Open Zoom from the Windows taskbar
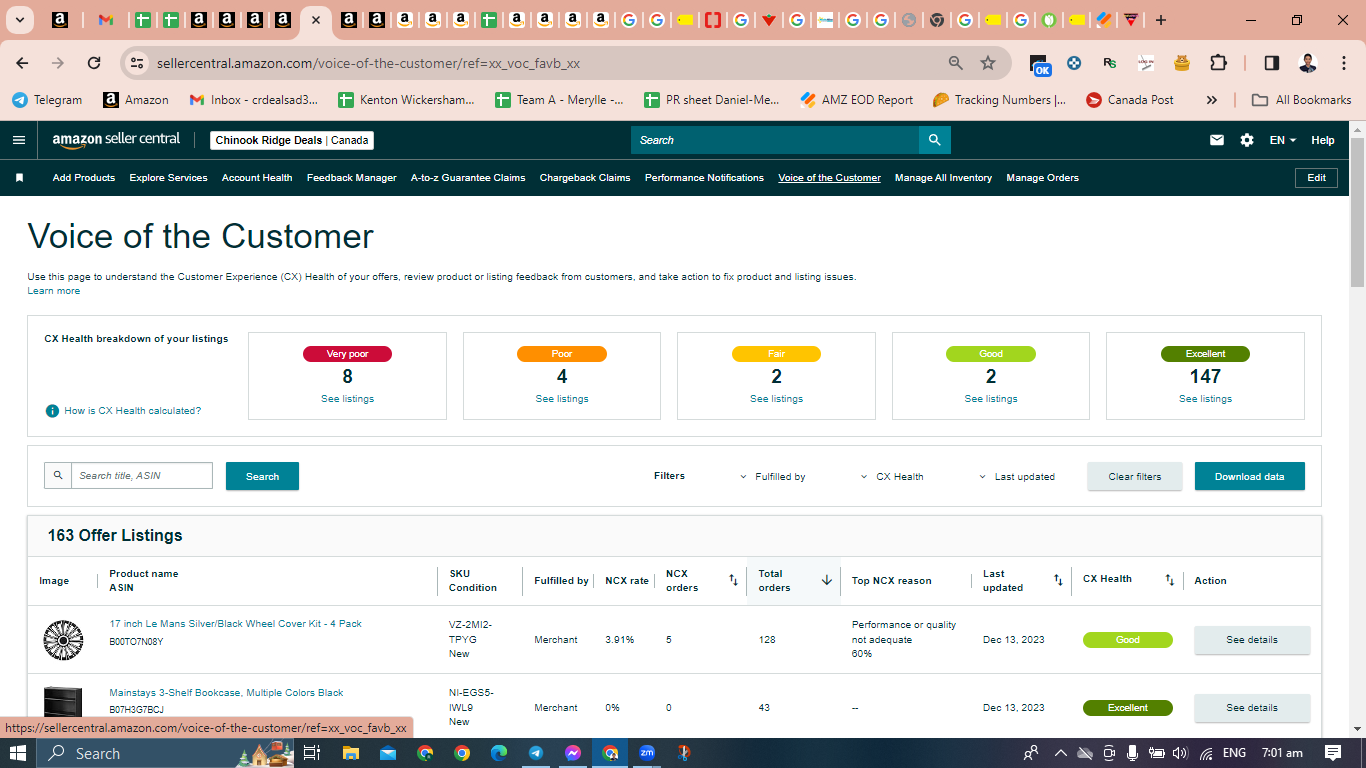This screenshot has height=768, width=1366. 647,753
